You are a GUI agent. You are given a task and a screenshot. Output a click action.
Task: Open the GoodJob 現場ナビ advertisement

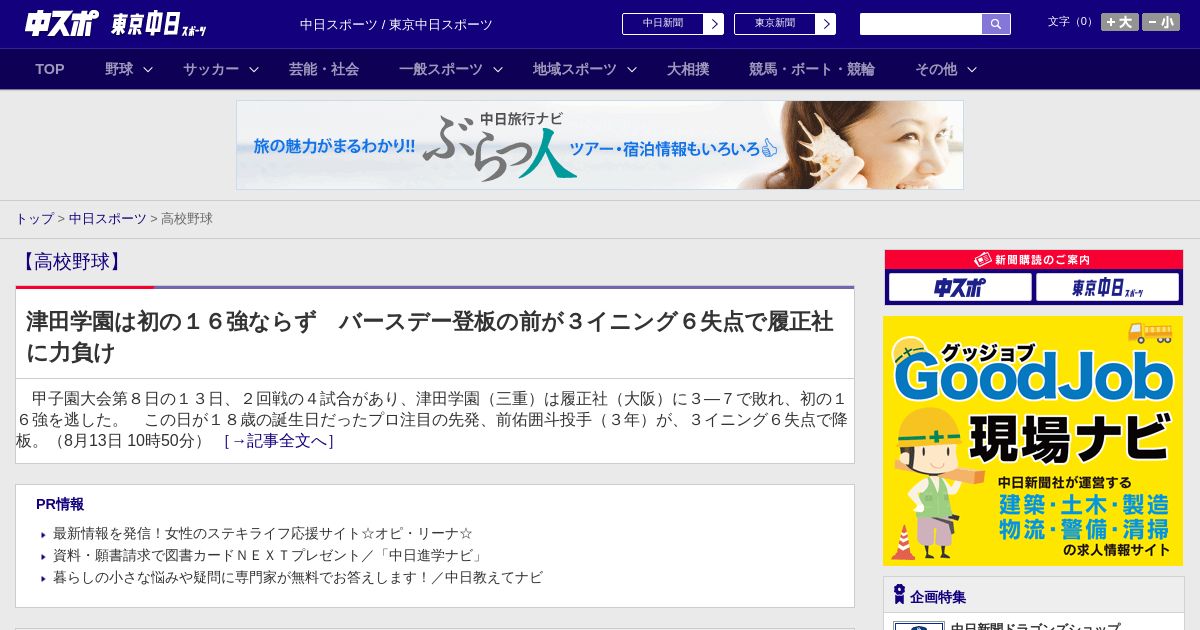(x=1033, y=441)
